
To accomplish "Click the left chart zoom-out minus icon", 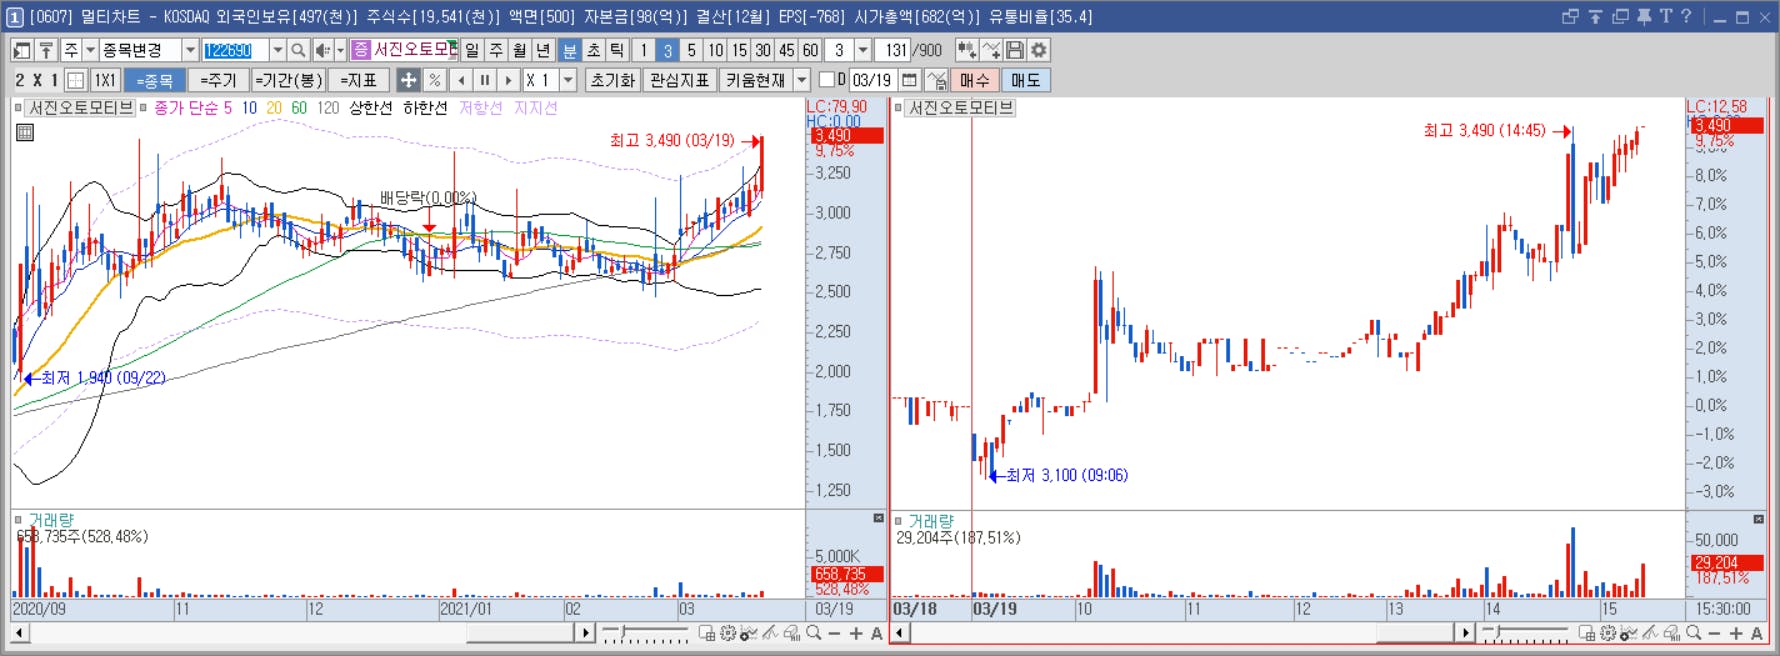I will 835,633.
